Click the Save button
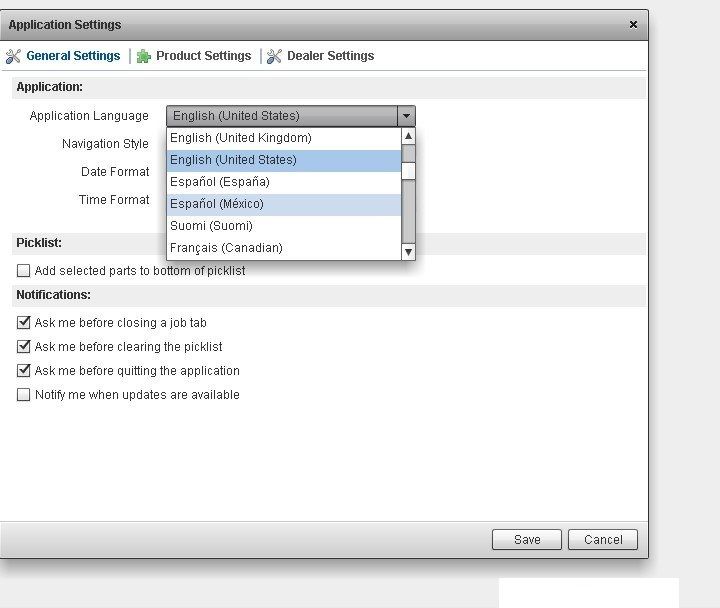This screenshot has height=608, width=720. click(x=527, y=540)
